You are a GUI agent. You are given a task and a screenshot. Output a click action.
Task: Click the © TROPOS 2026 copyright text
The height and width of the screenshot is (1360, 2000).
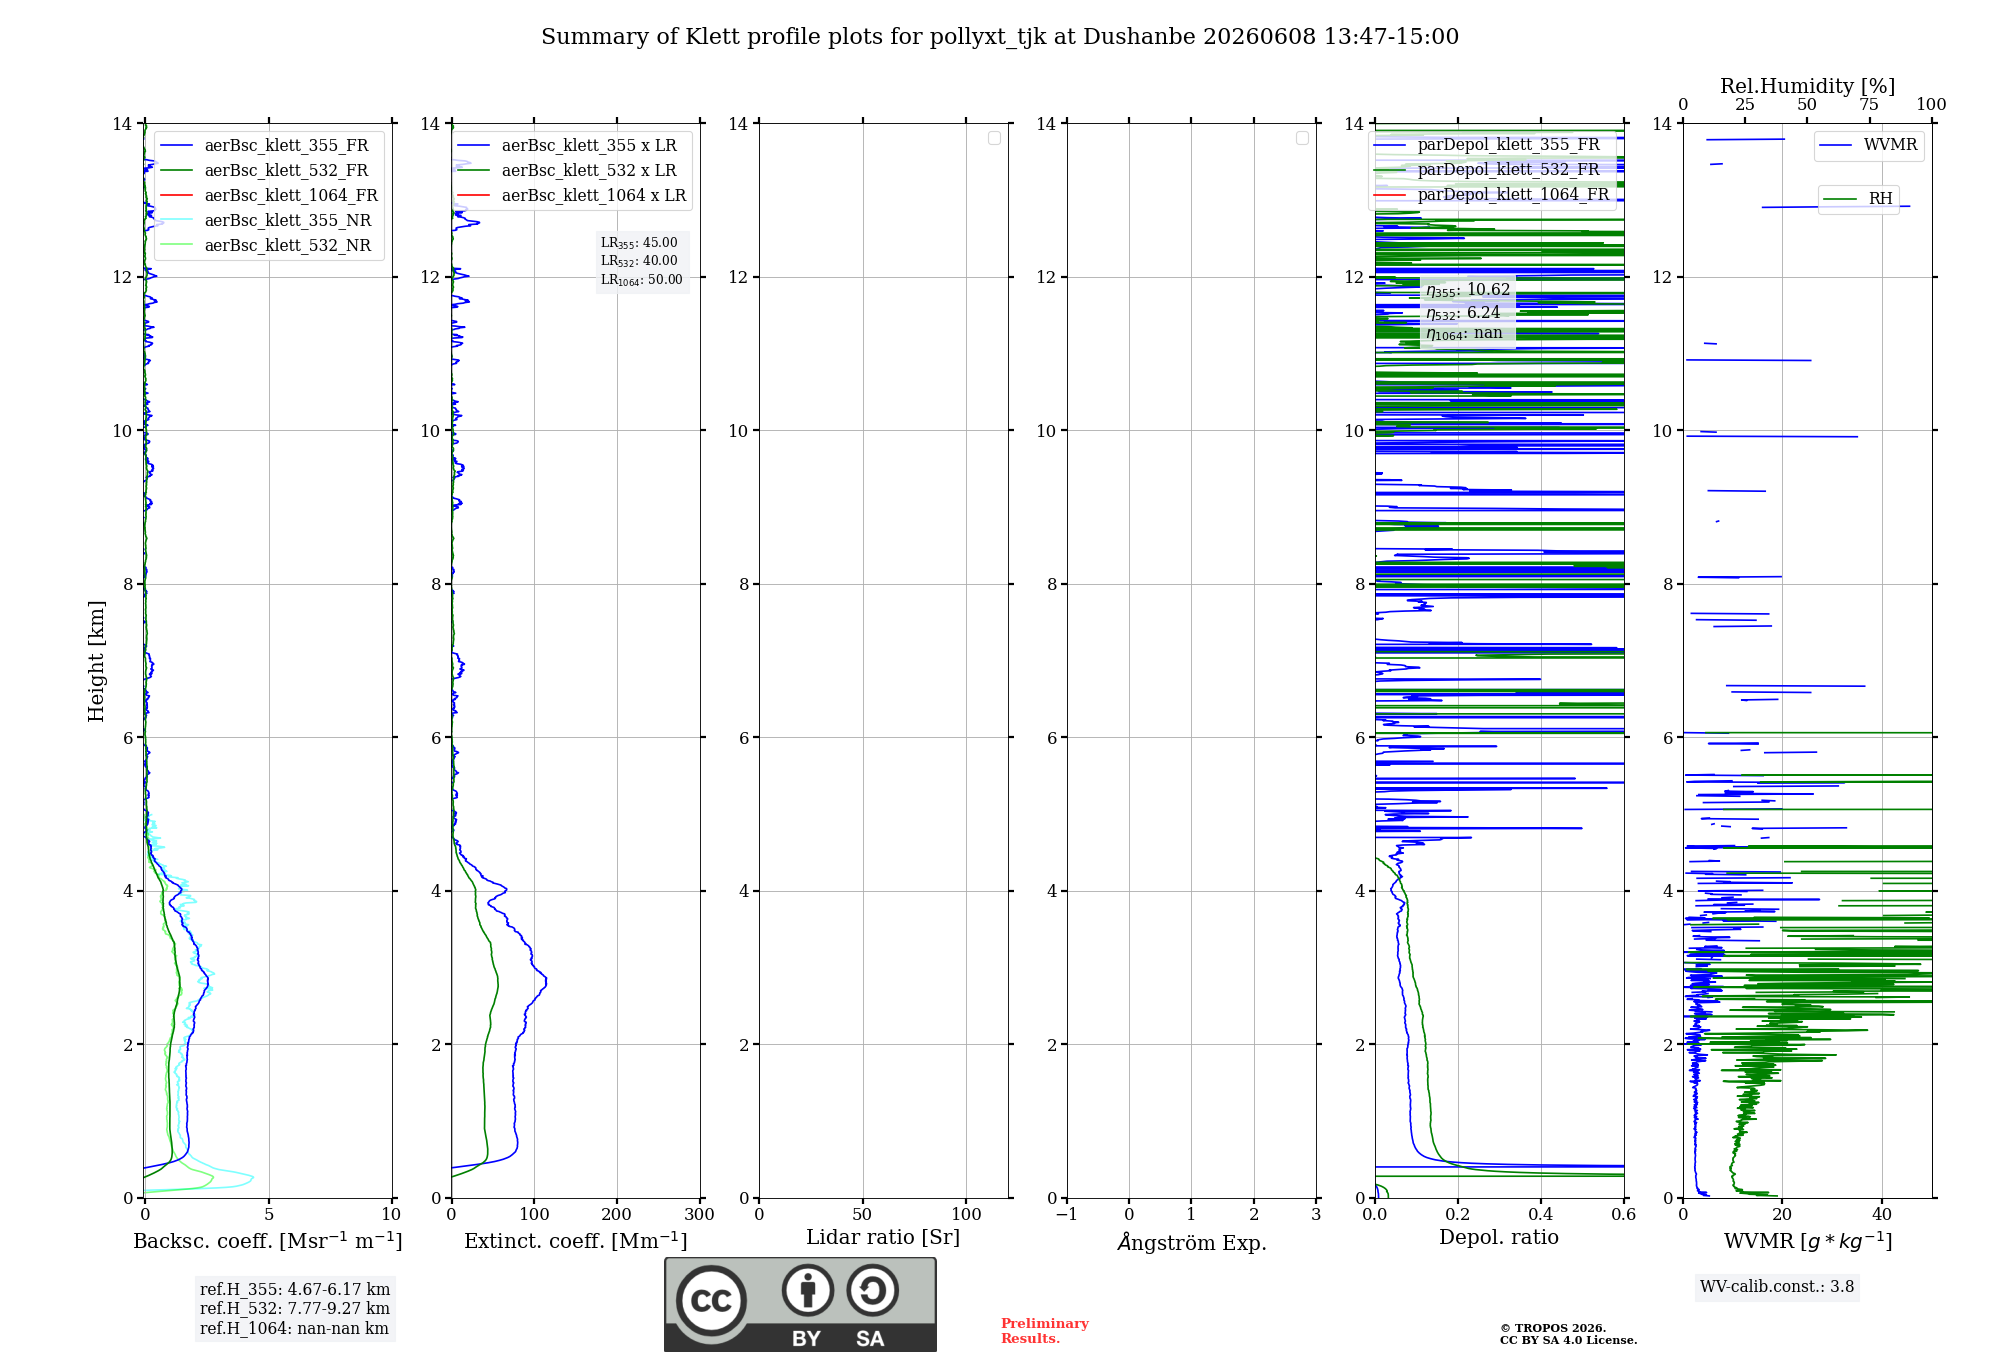[x=1553, y=1328]
